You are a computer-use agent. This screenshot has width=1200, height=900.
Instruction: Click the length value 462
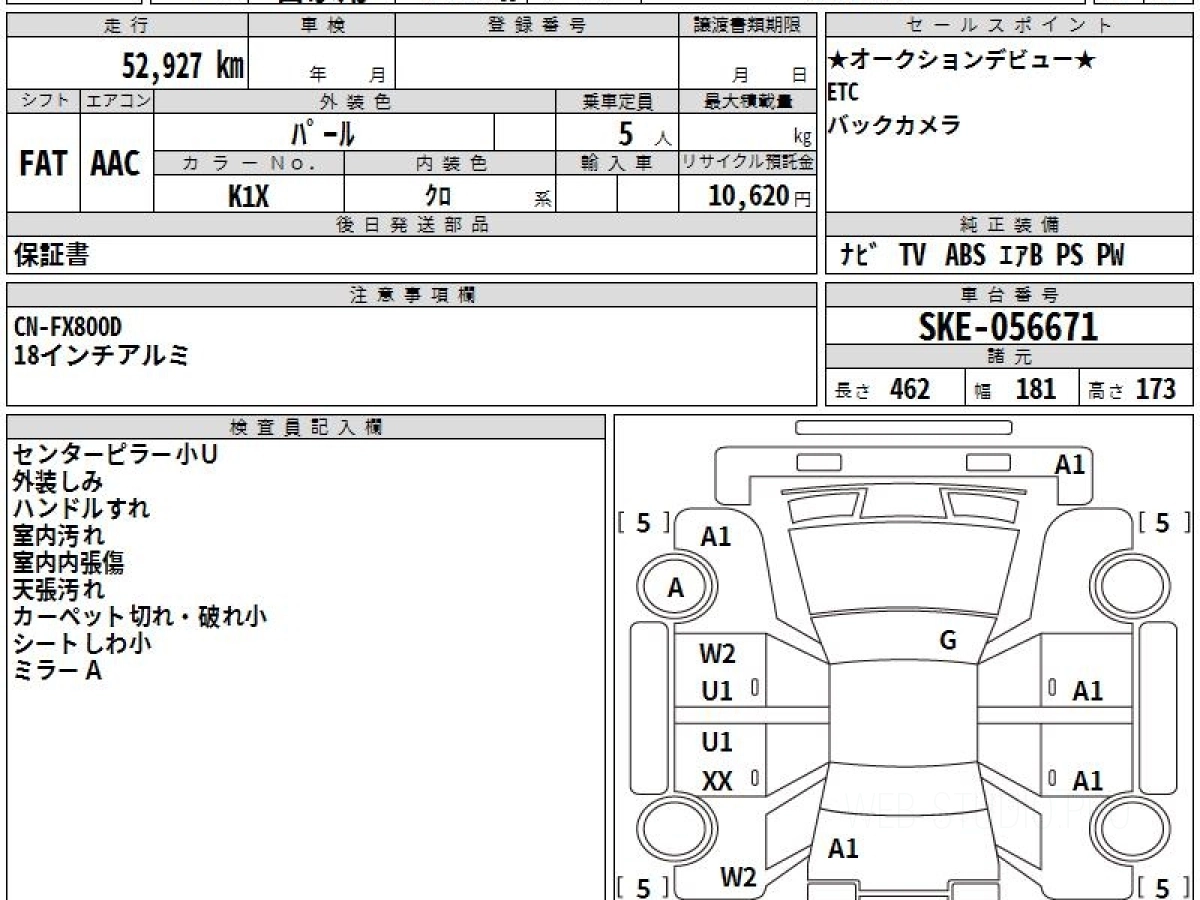[909, 389]
